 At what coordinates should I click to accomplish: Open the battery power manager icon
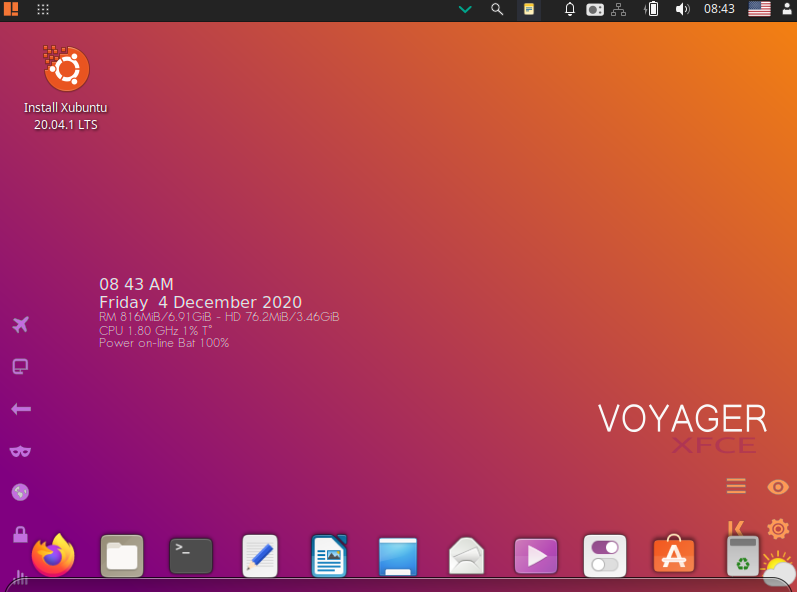pyautogui.click(x=651, y=9)
